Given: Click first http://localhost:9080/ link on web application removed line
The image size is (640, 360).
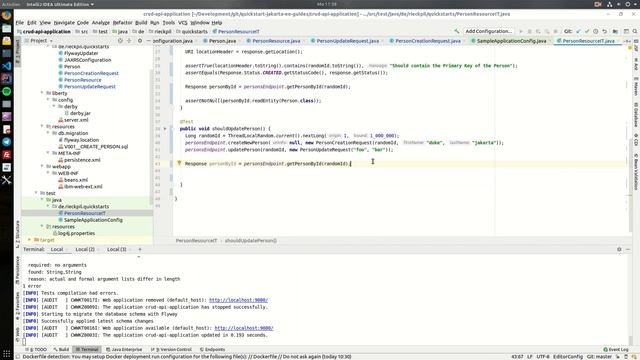Looking at the screenshot, I should pyautogui.click(x=238, y=300).
